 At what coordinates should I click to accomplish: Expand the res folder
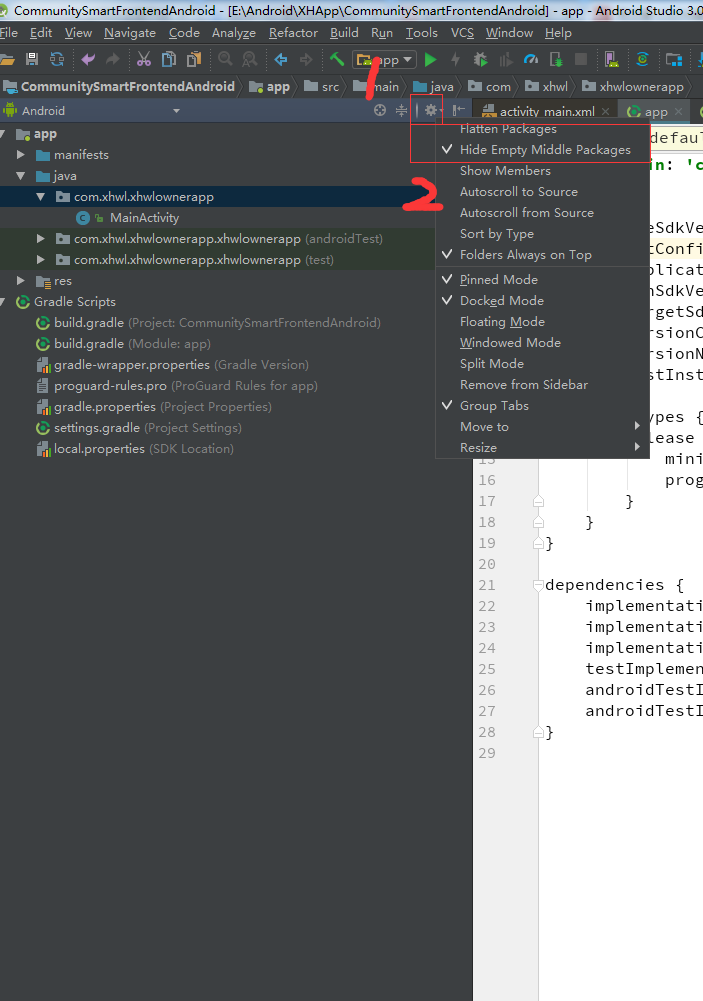pyautogui.click(x=20, y=281)
